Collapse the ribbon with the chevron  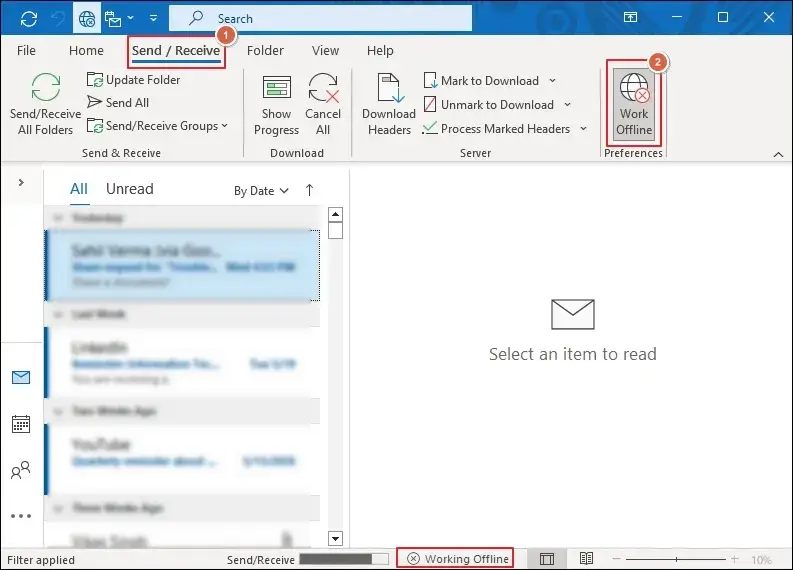778,154
